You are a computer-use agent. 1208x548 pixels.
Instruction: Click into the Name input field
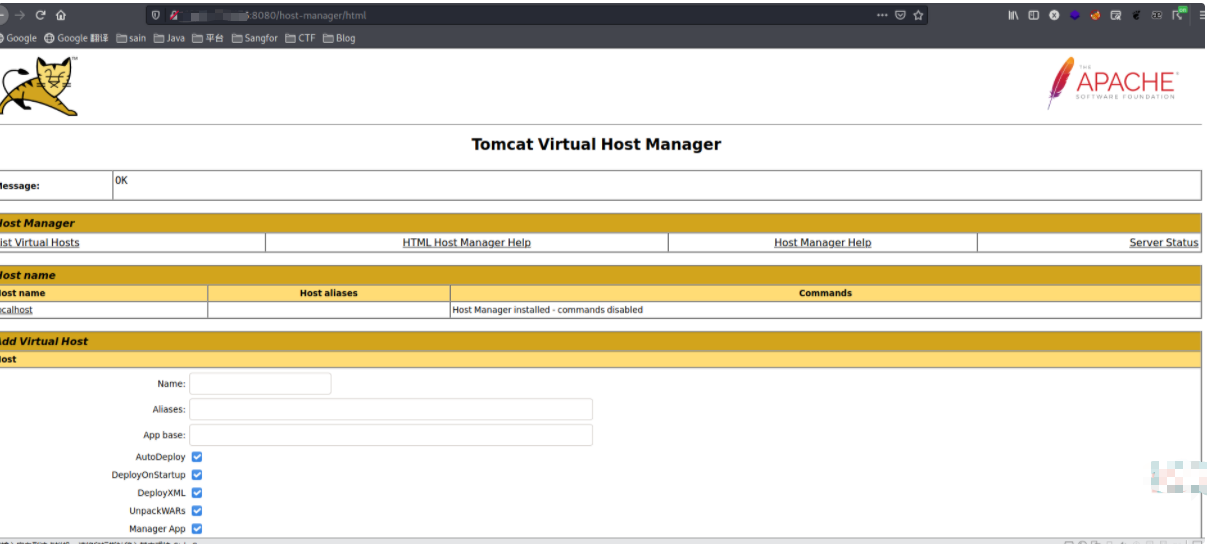(260, 384)
